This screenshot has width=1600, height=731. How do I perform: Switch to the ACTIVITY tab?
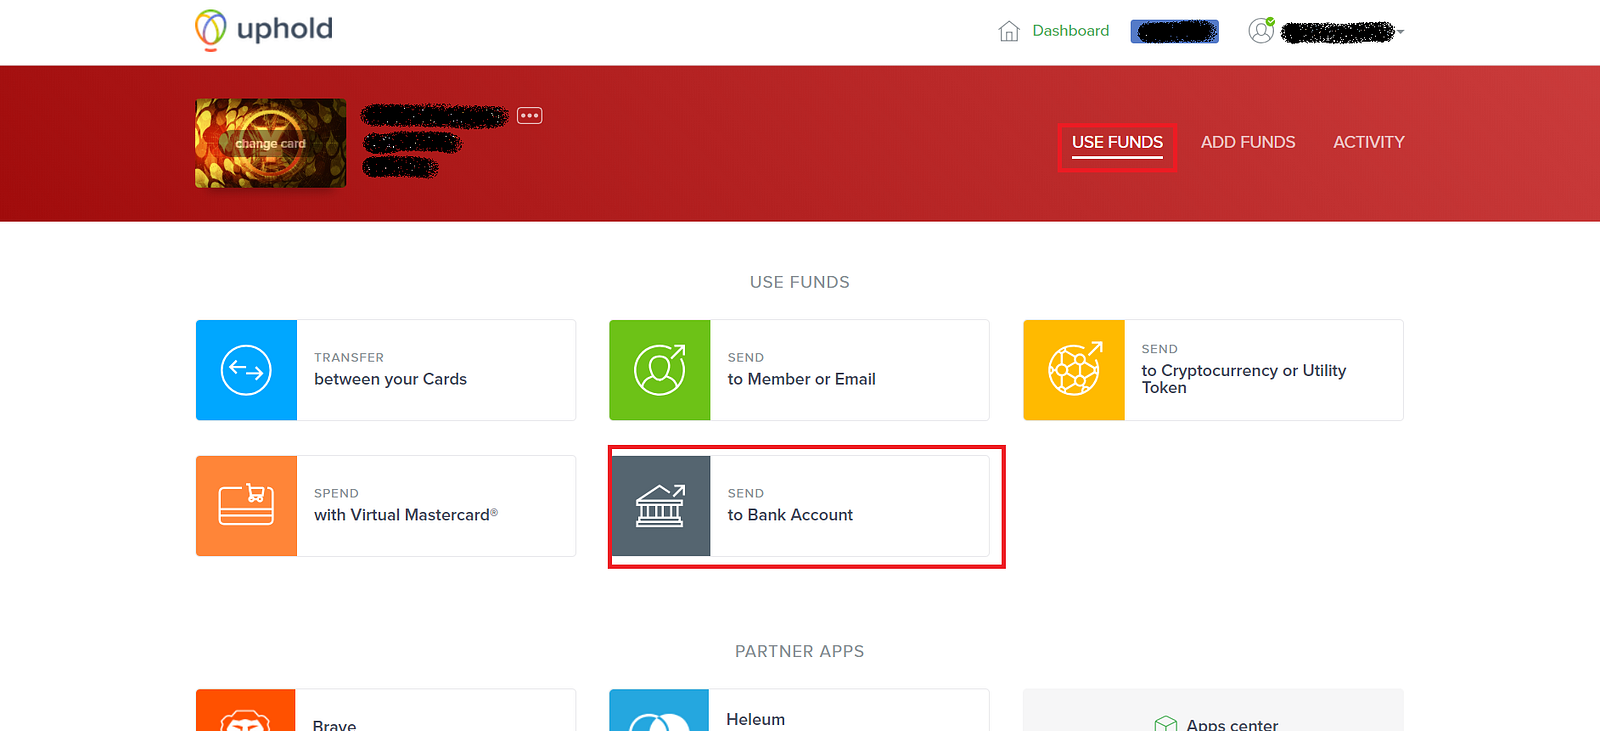tap(1369, 142)
